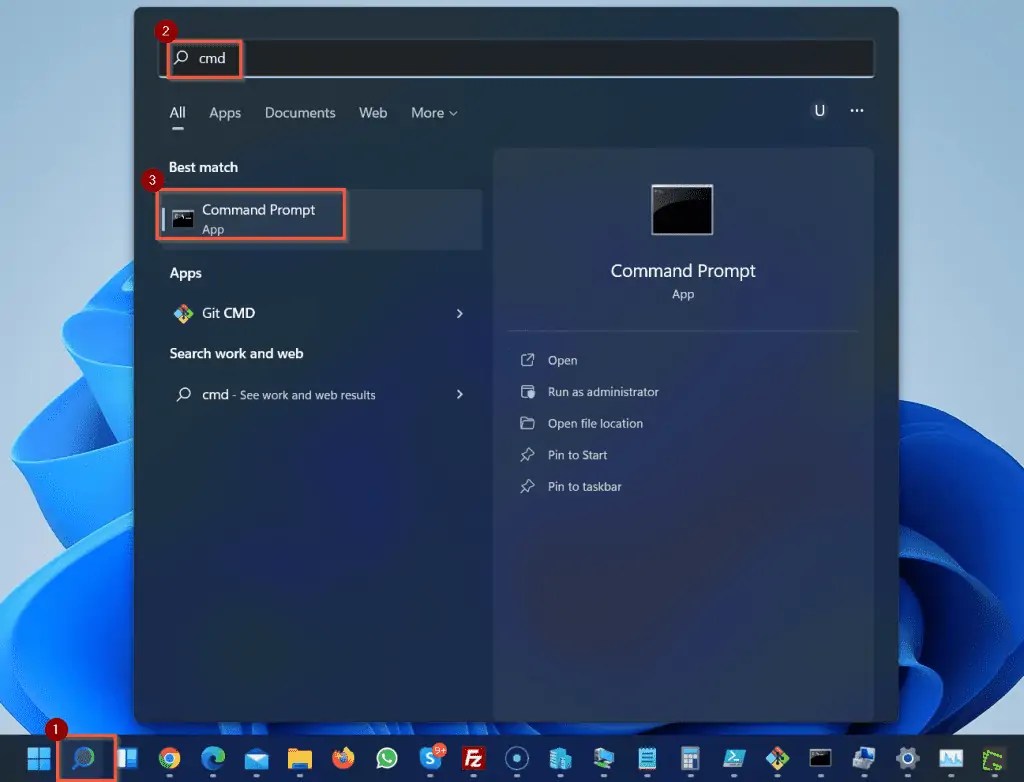Expand the More filter dropdown

tap(433, 113)
